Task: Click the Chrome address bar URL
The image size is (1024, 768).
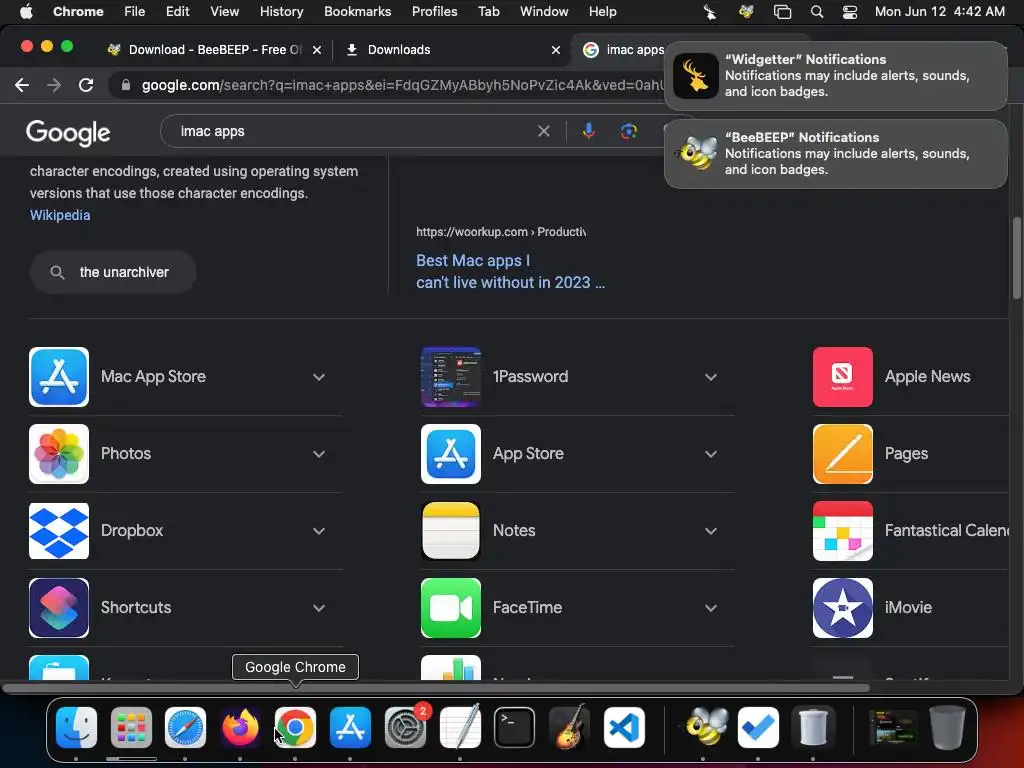Action: (x=402, y=85)
